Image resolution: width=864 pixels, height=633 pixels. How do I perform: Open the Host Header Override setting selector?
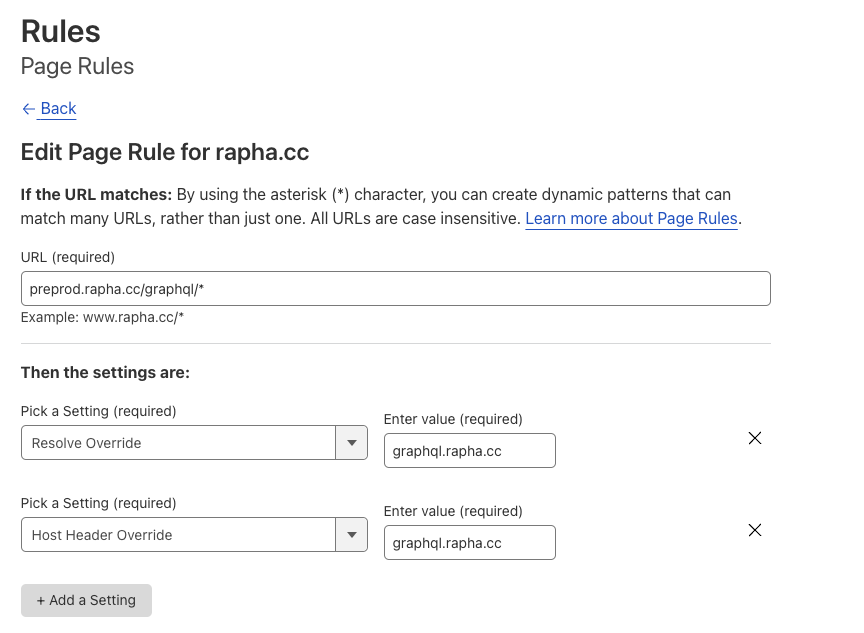pos(180,535)
